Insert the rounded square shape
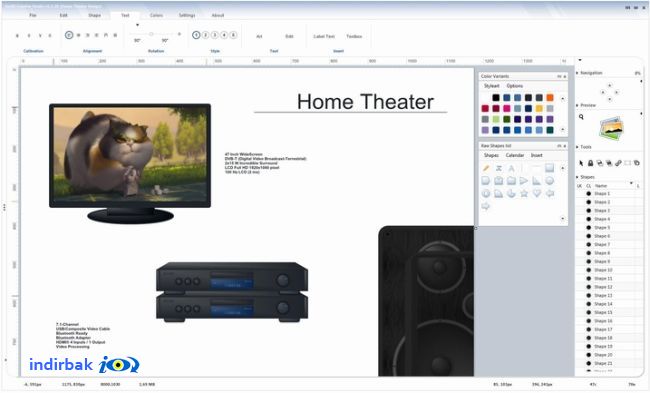This screenshot has width=650, height=393. pos(486,181)
